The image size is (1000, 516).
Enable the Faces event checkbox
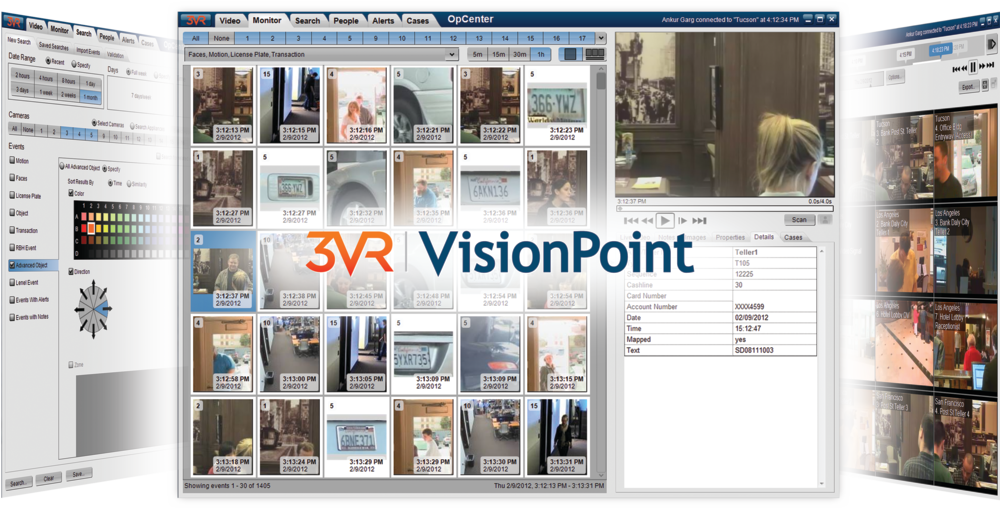coord(12,178)
